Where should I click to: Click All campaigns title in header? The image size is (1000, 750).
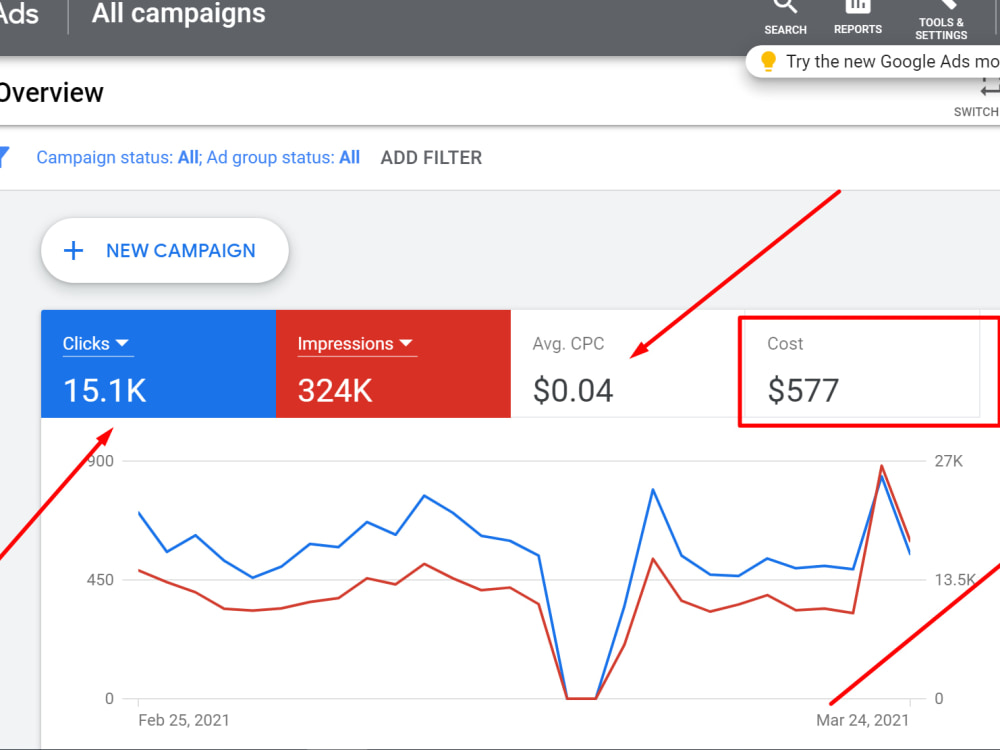tap(179, 13)
